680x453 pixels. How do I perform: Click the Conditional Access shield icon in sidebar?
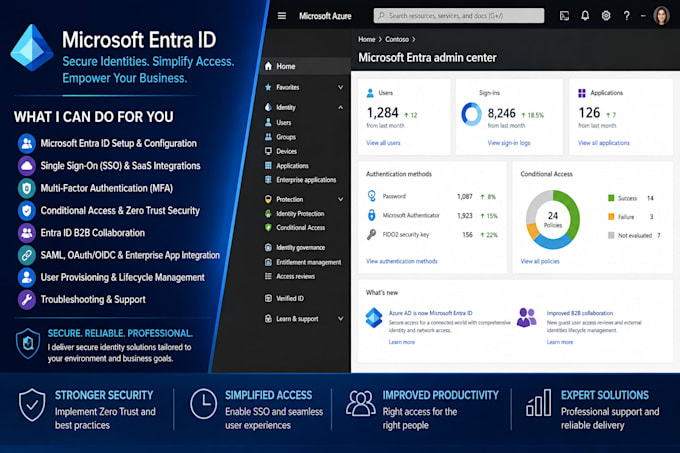coord(268,227)
